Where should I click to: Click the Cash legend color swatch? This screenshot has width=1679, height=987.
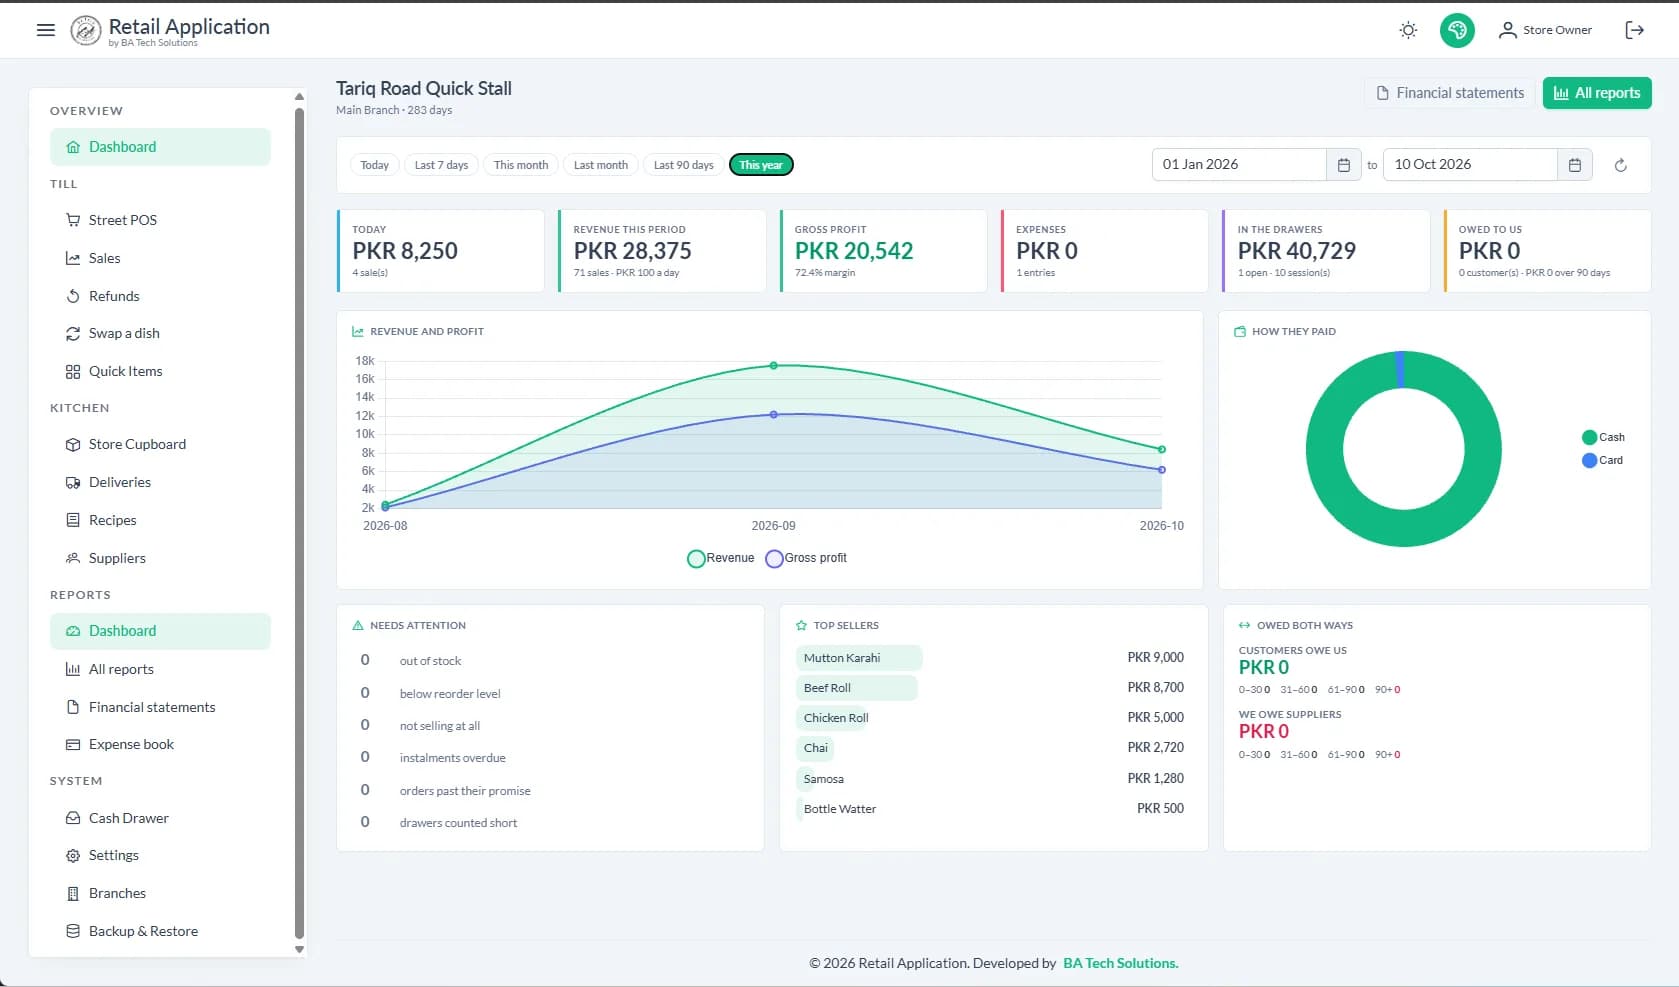click(x=1589, y=437)
